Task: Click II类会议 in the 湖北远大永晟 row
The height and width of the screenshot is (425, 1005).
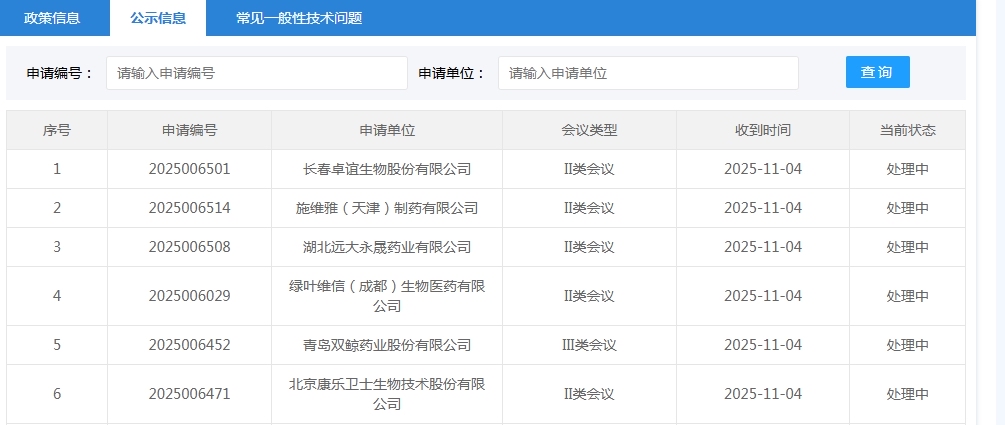Action: (590, 247)
